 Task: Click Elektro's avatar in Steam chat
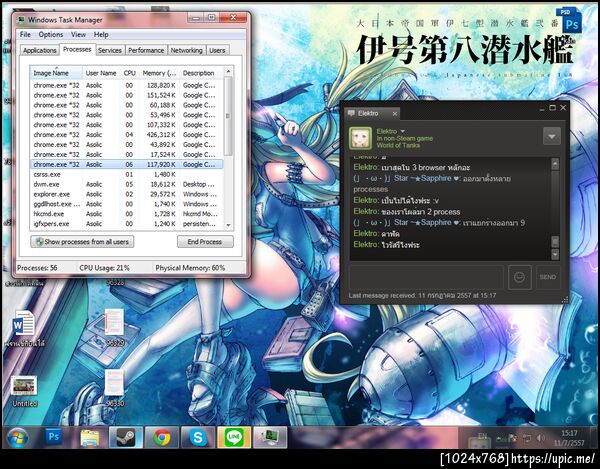coord(360,138)
